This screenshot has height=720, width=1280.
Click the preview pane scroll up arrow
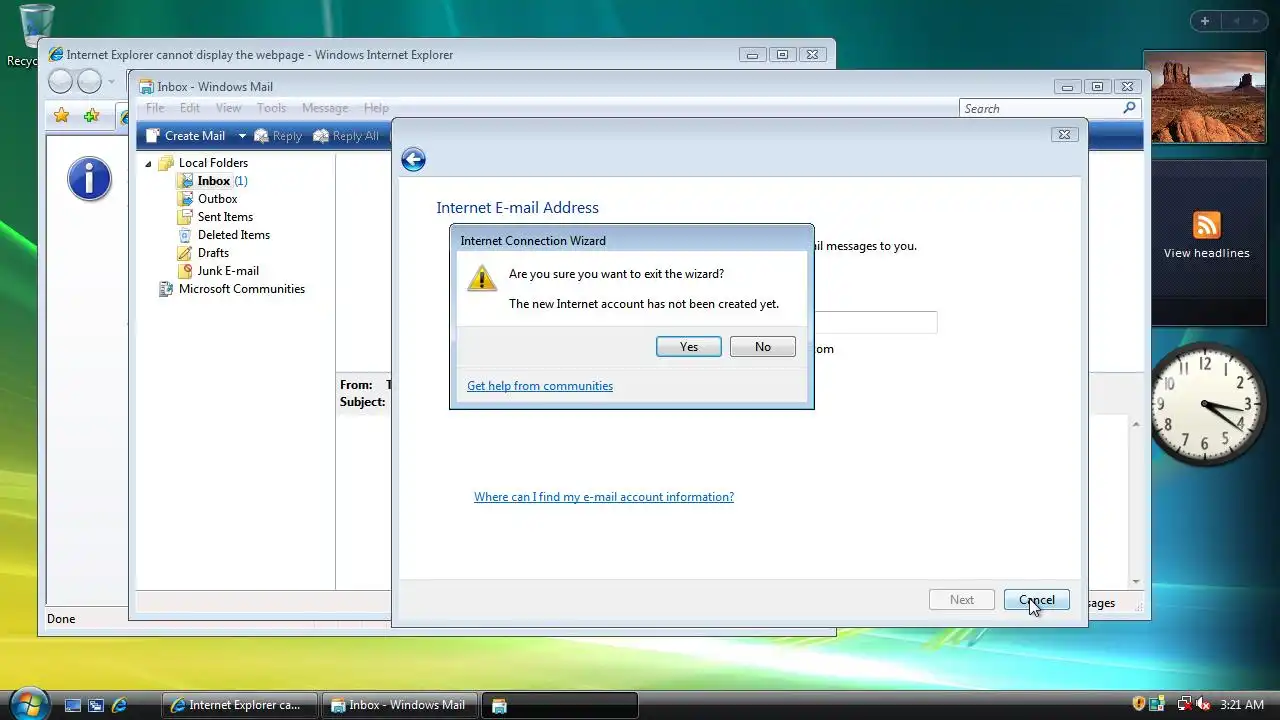(x=1136, y=425)
